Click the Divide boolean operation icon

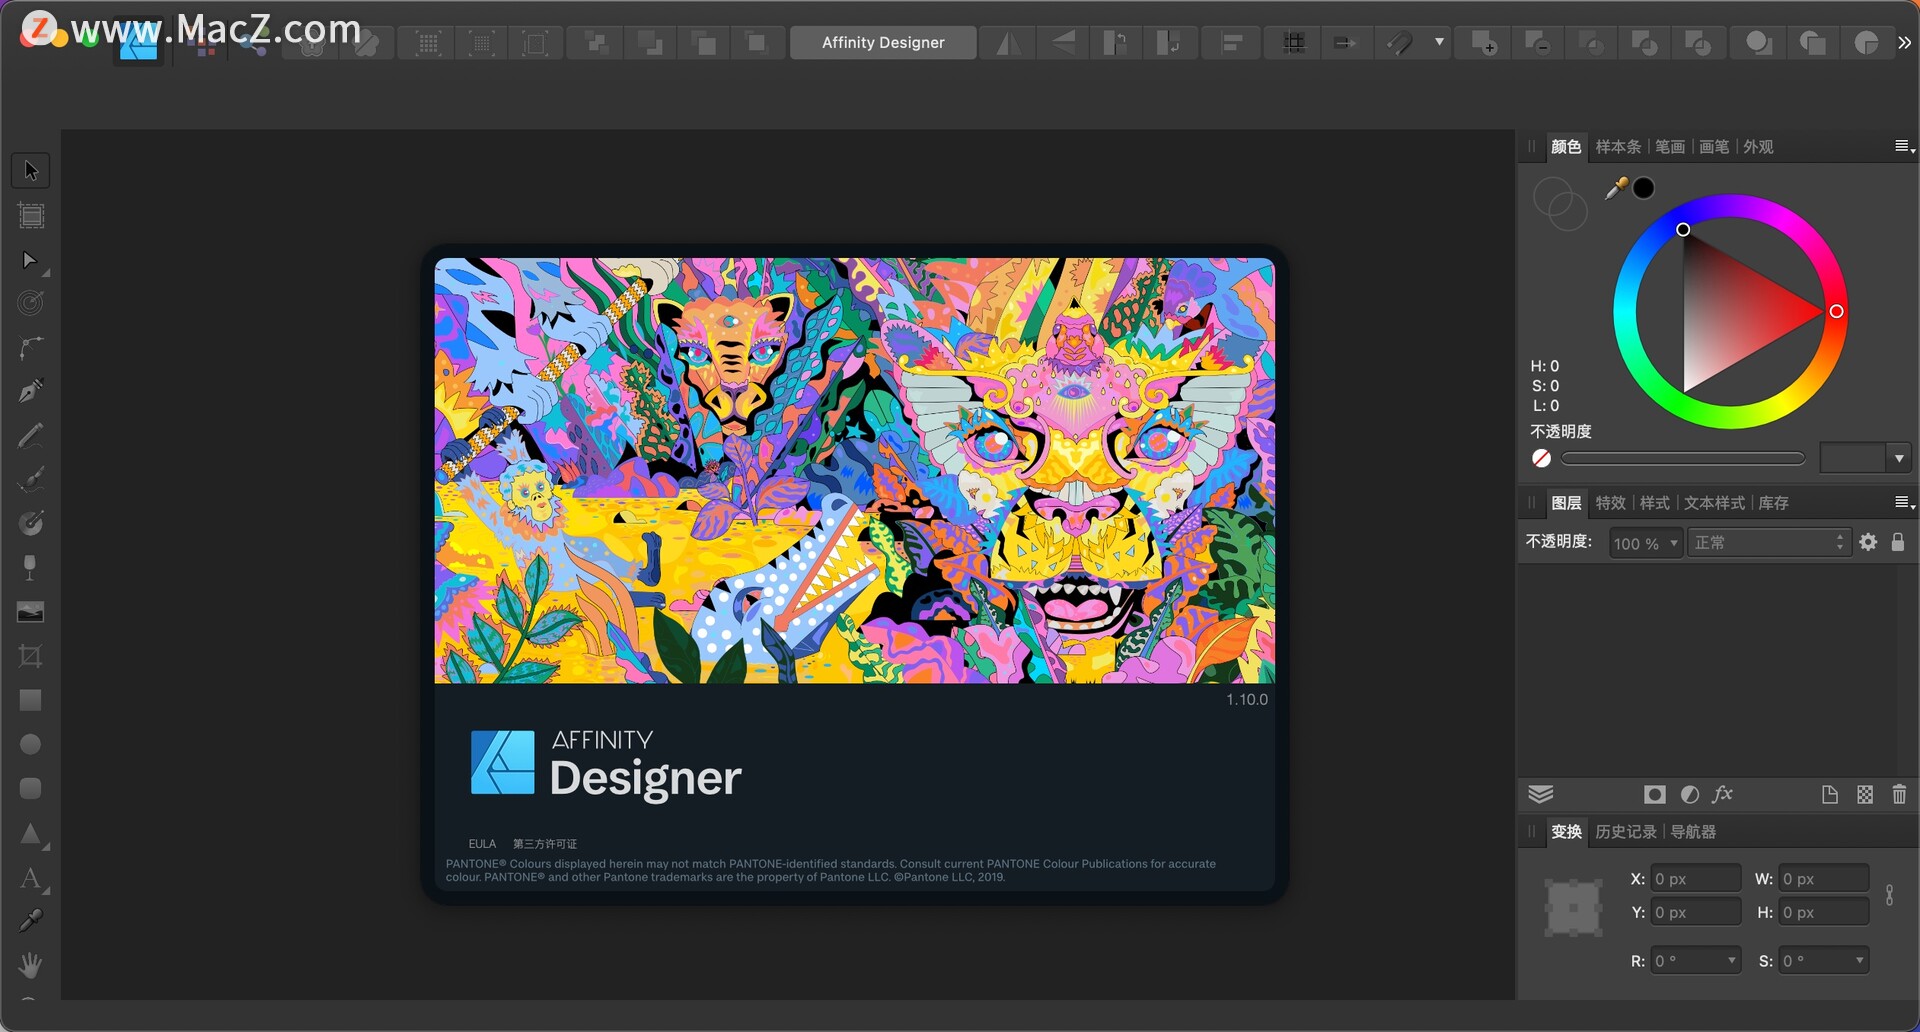point(1698,43)
